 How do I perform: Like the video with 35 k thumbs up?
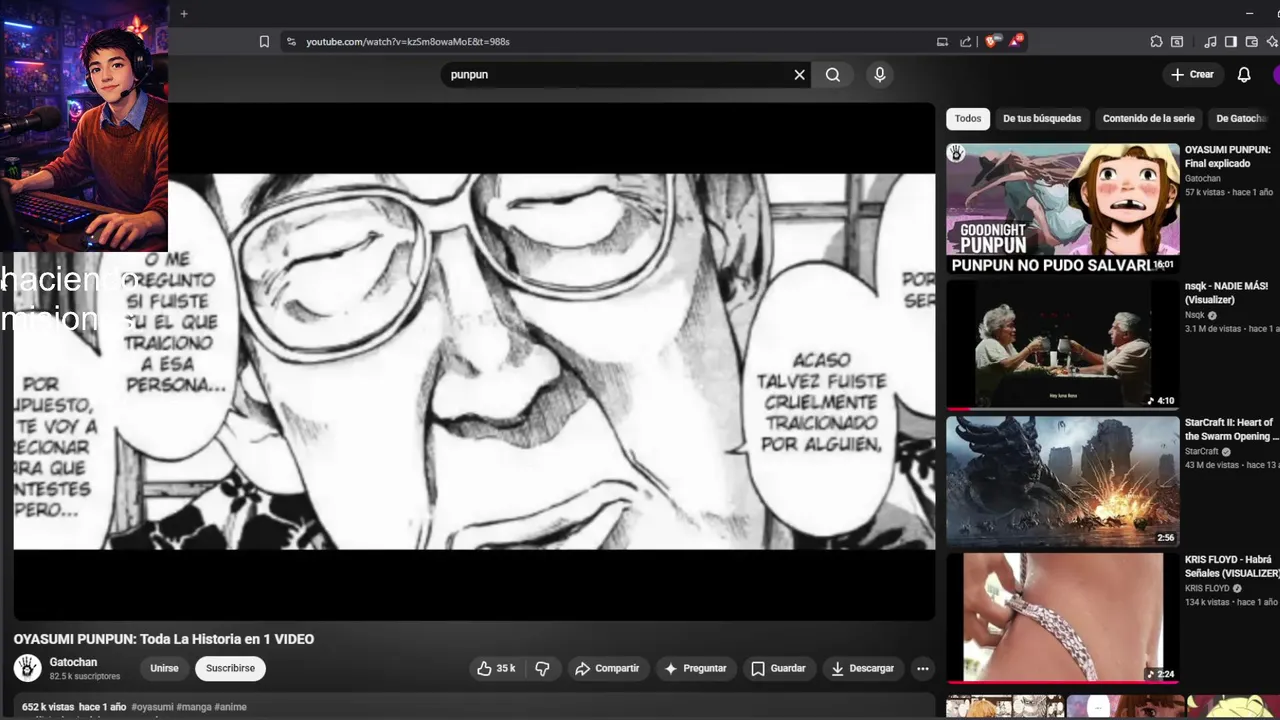click(x=497, y=668)
